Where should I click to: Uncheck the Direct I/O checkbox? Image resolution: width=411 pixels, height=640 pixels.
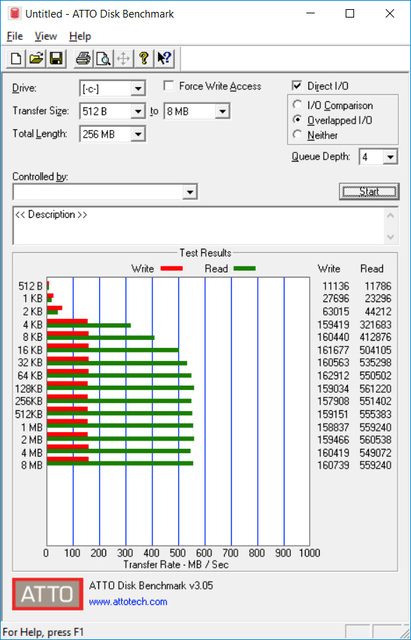coord(297,86)
